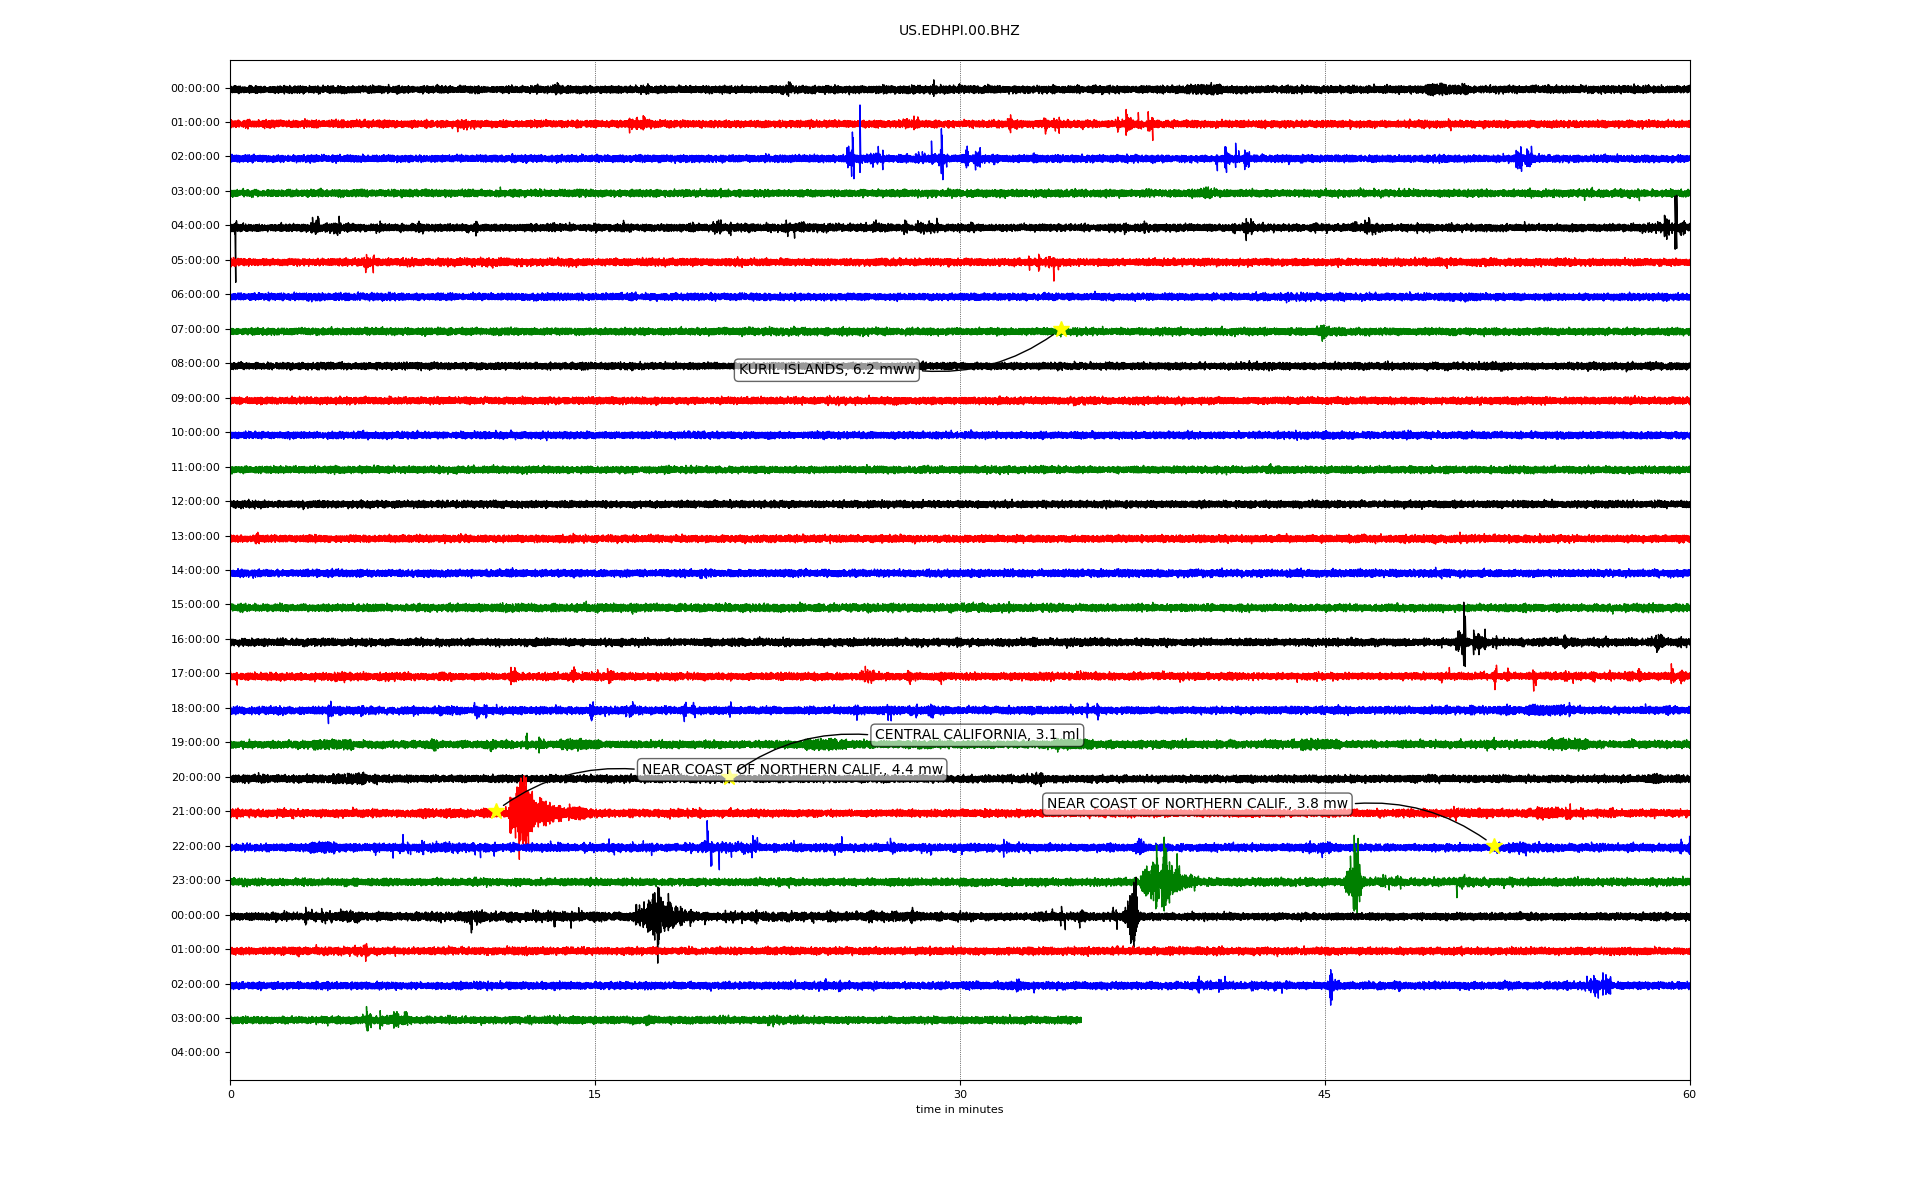
Task: Click the star marker on 21:00:00 trace
Action: [496, 811]
